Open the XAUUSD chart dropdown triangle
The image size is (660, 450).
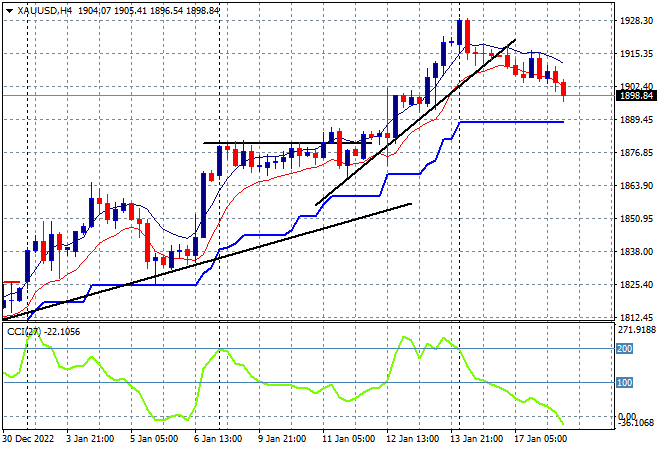(9, 11)
